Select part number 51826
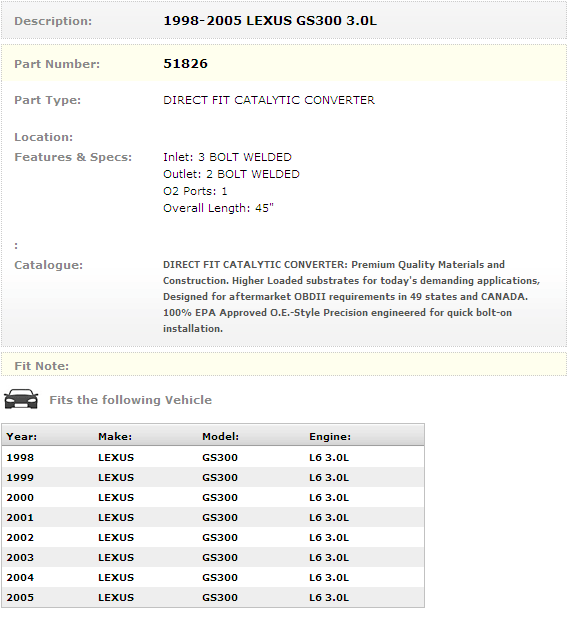Image resolution: width=570 pixels, height=628 pixels. tap(185, 64)
